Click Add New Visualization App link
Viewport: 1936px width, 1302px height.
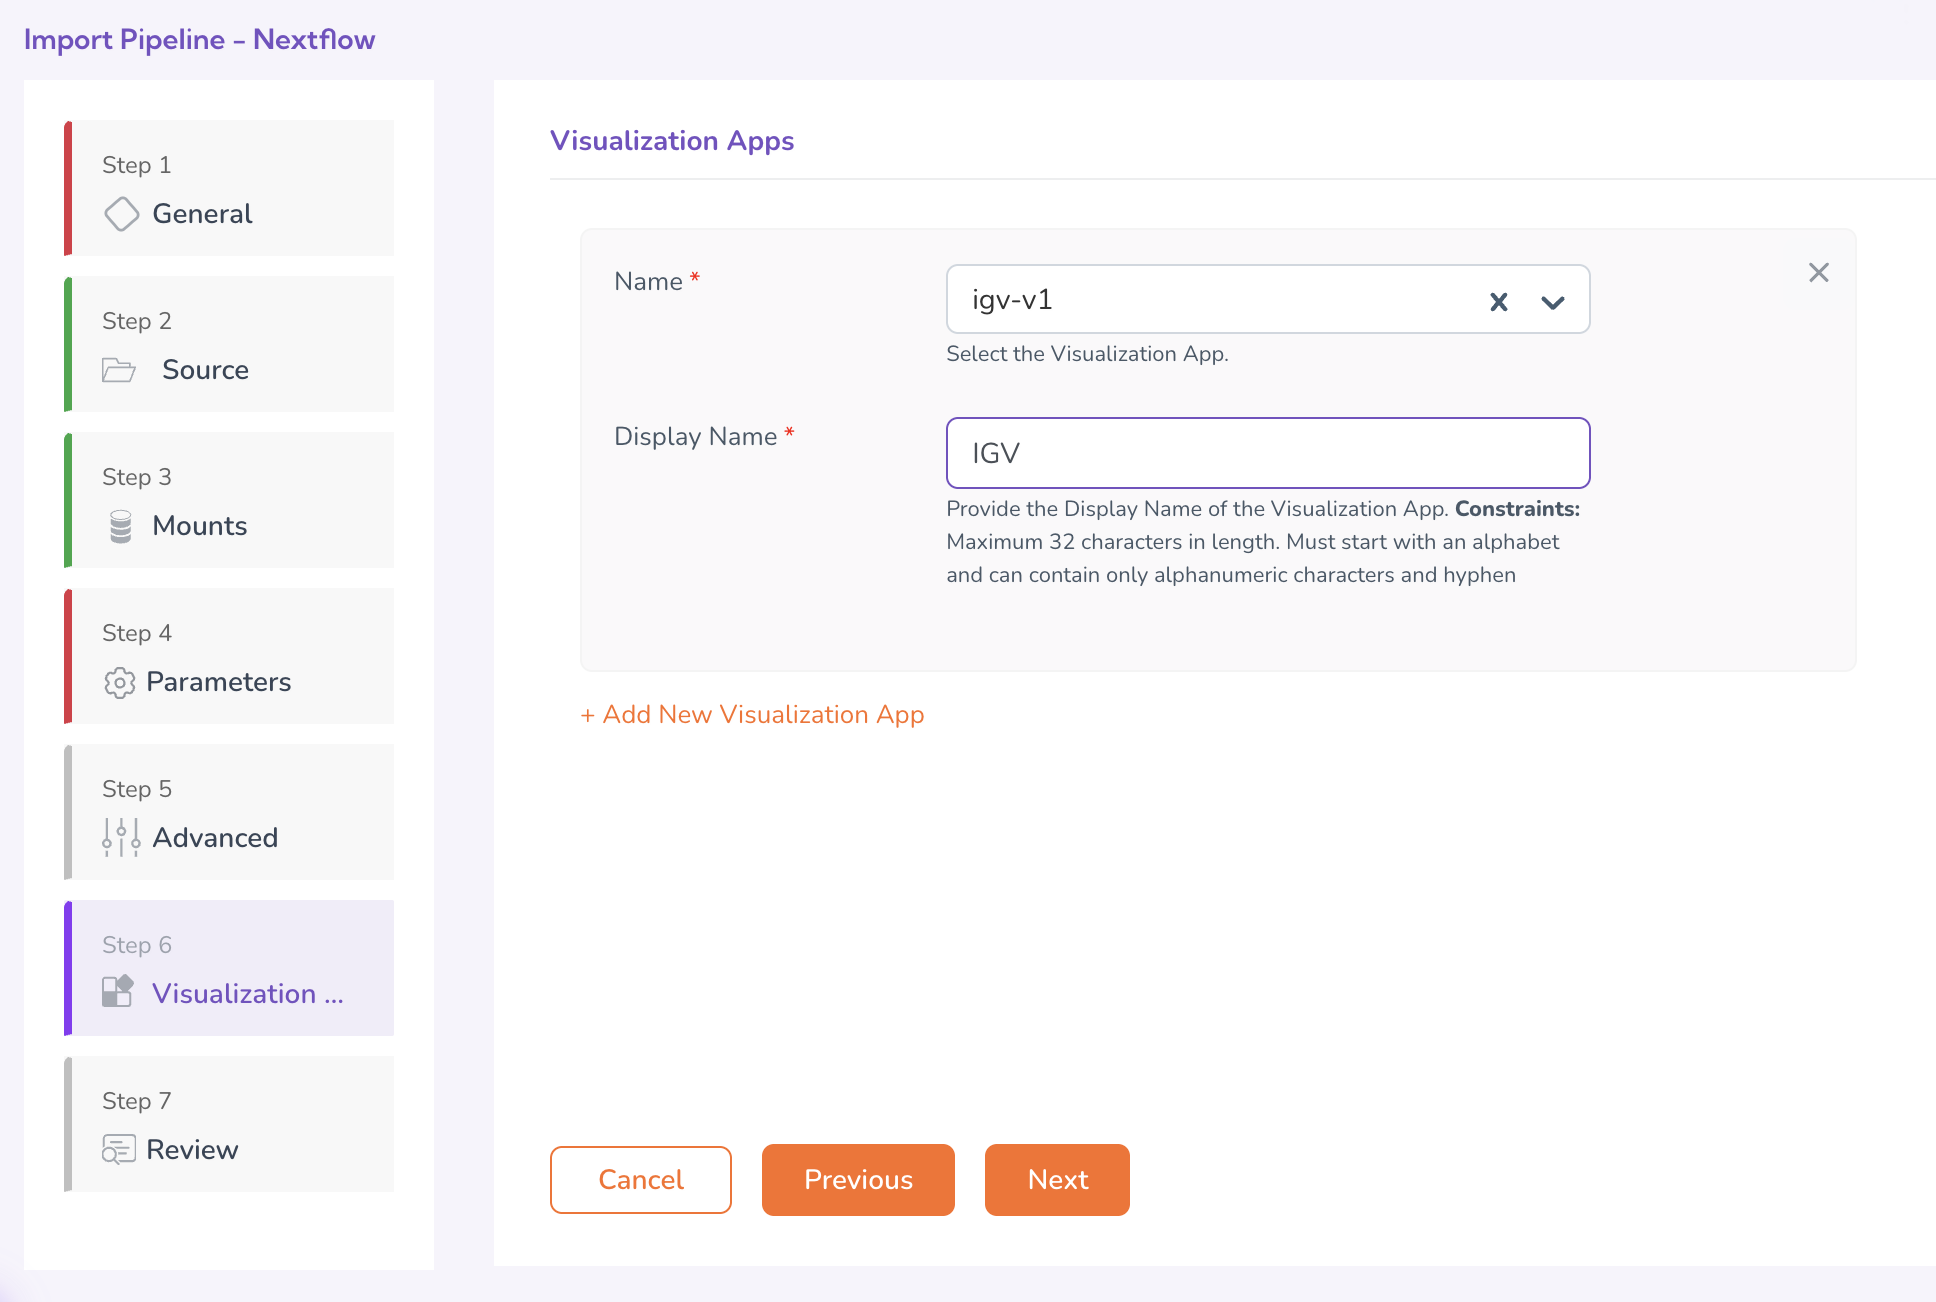752,715
